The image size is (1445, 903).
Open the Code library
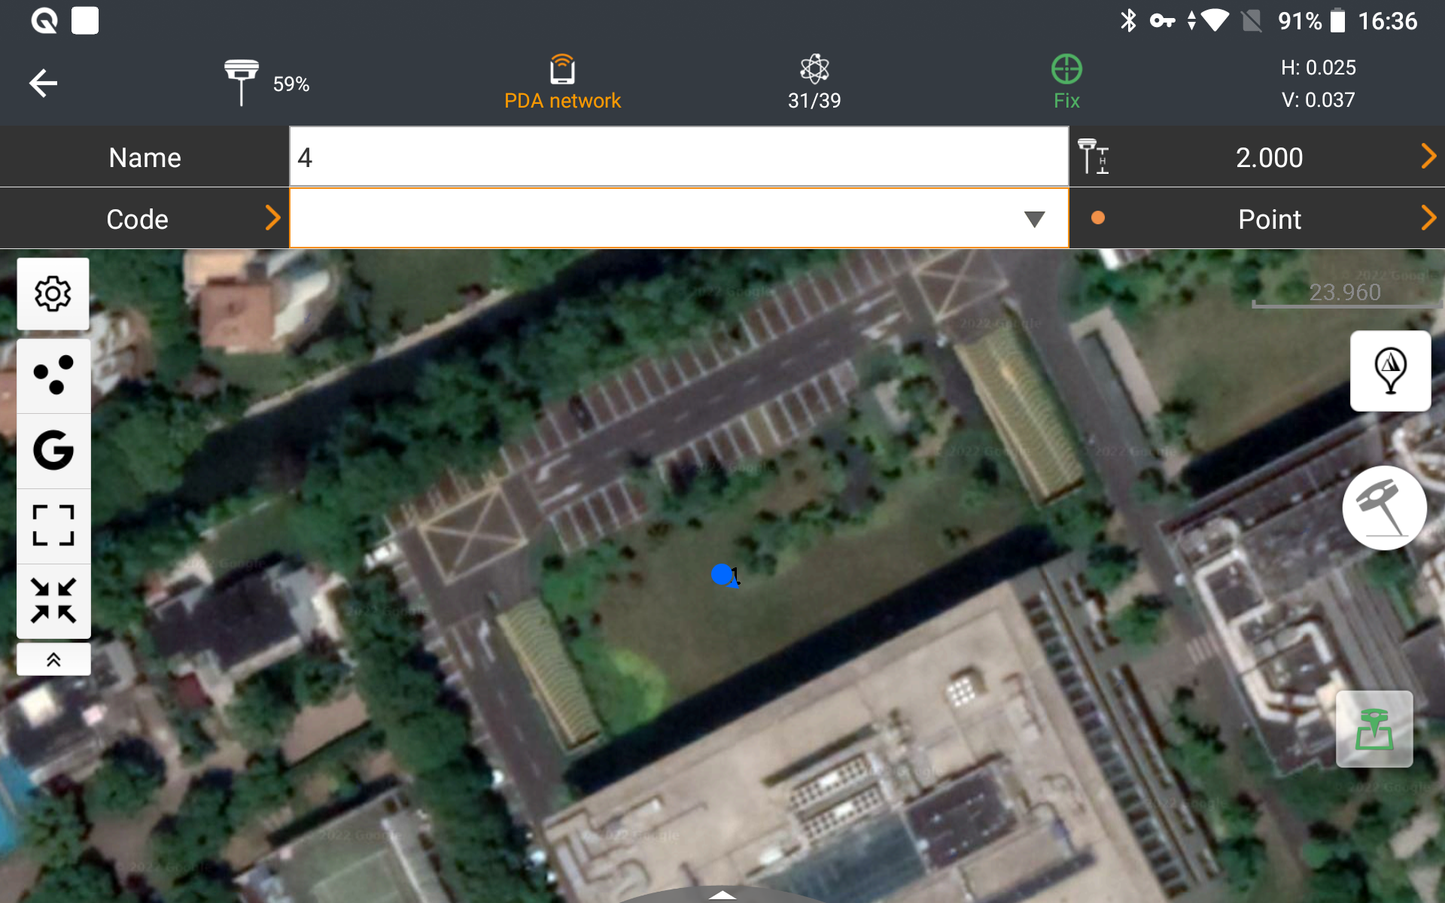(145, 219)
